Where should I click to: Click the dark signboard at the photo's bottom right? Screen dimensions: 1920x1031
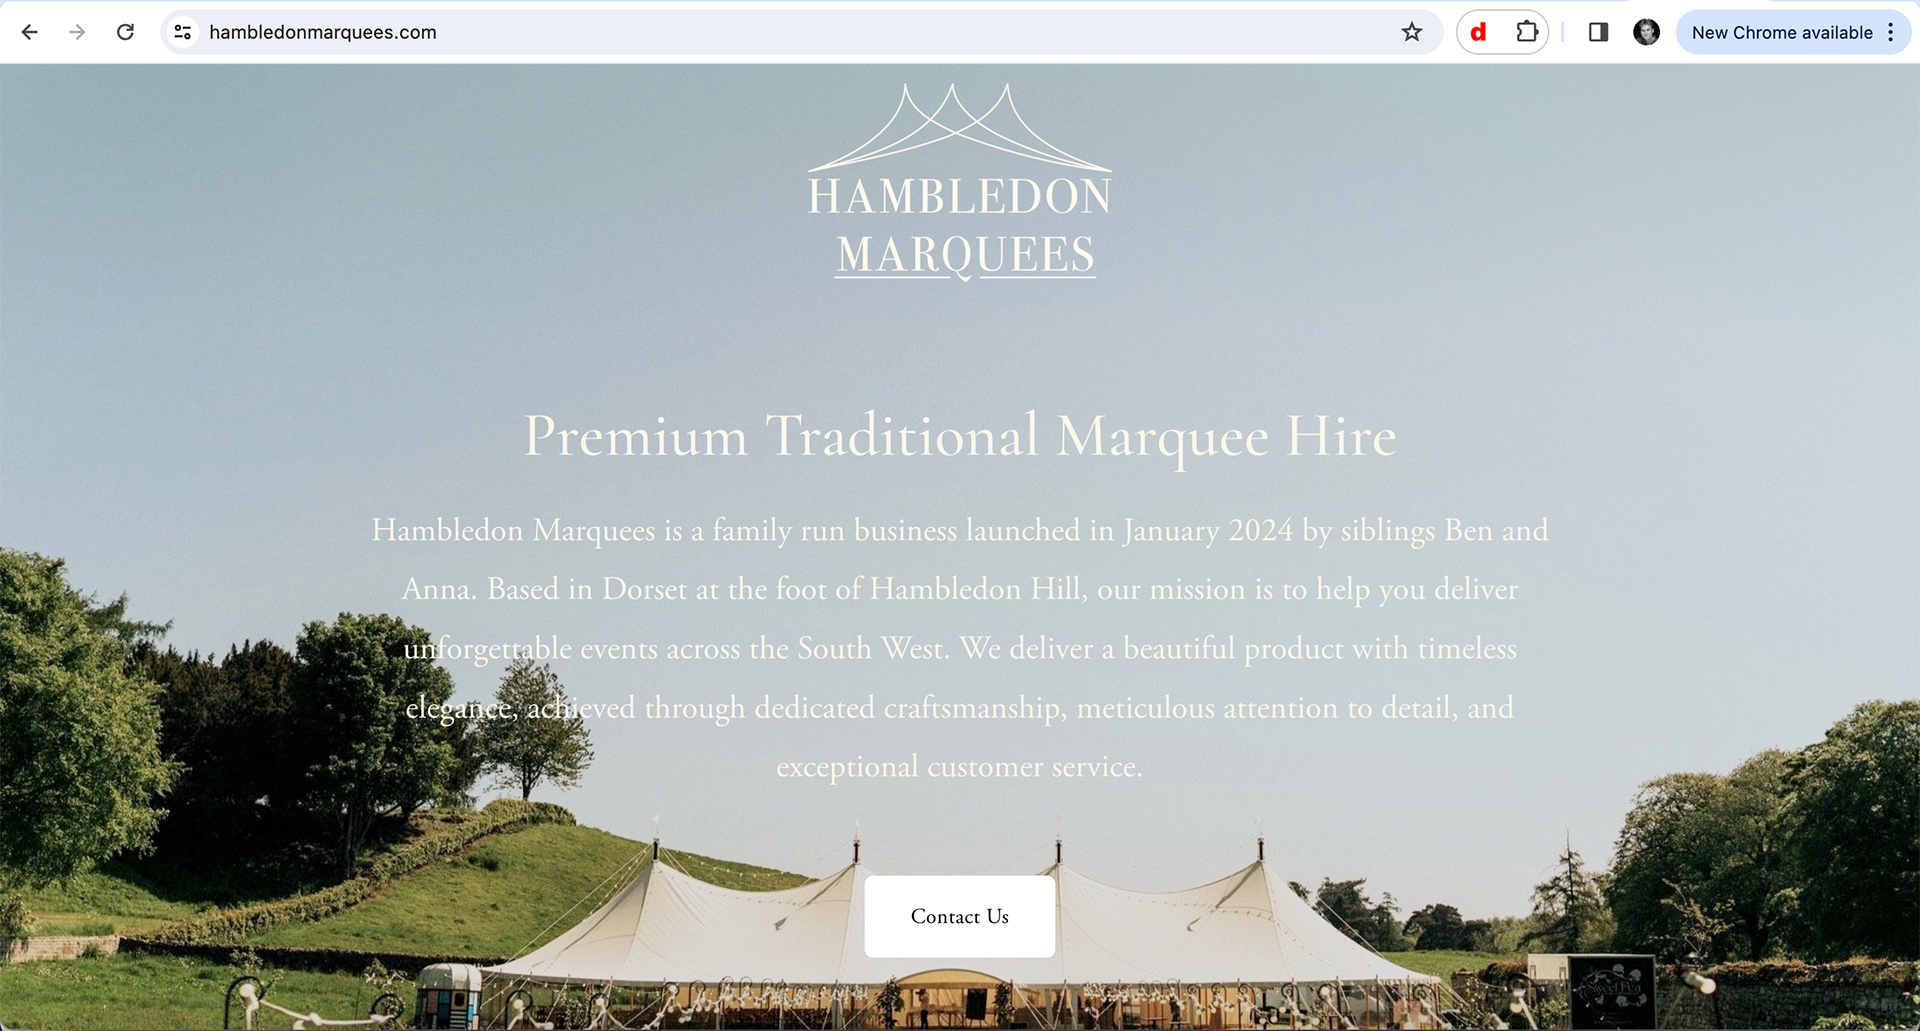1611,990
